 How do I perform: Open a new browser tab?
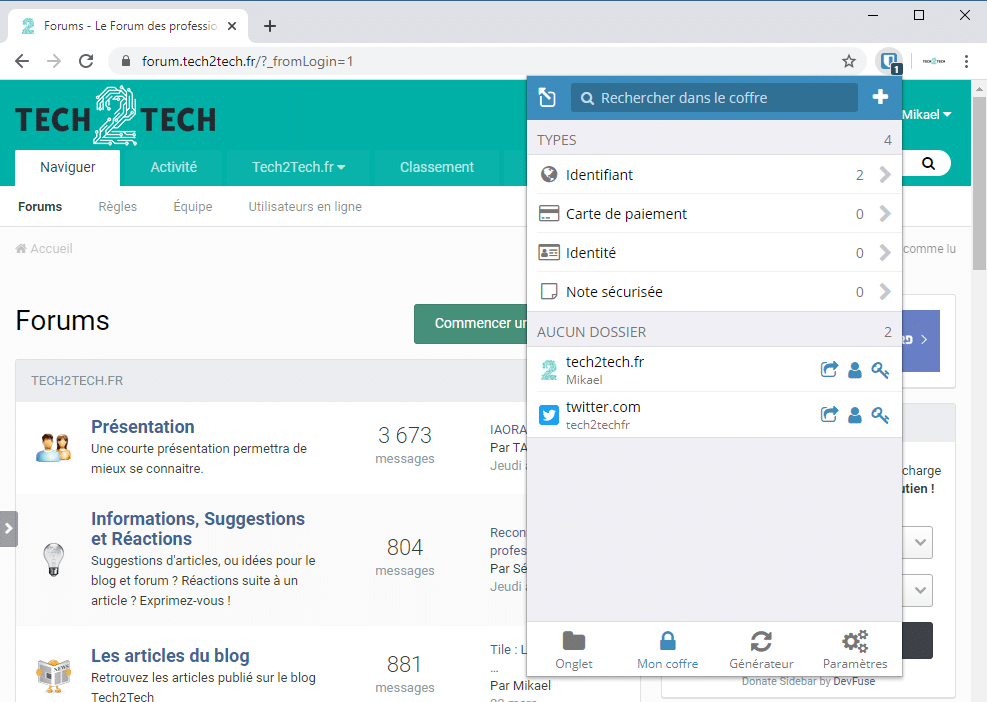point(270,26)
